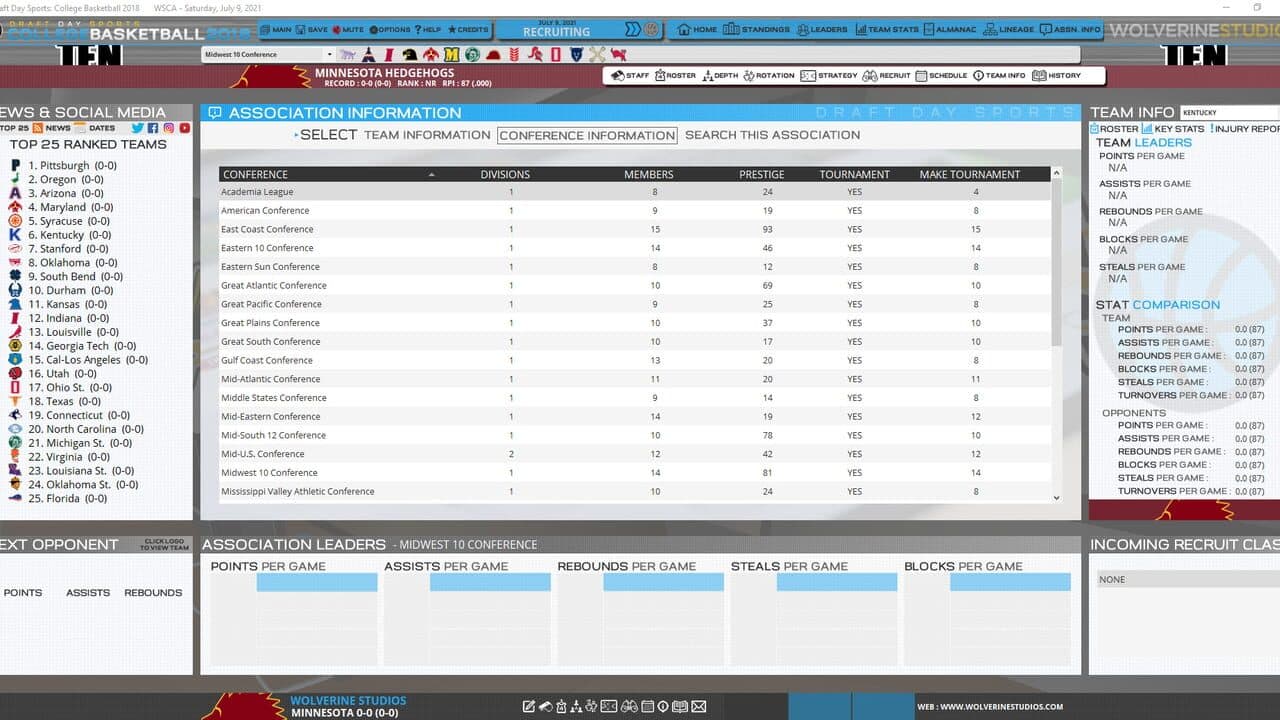The width and height of the screenshot is (1280, 720).
Task: Open the Recruit binoculars in team toolbar
Action: 887,75
